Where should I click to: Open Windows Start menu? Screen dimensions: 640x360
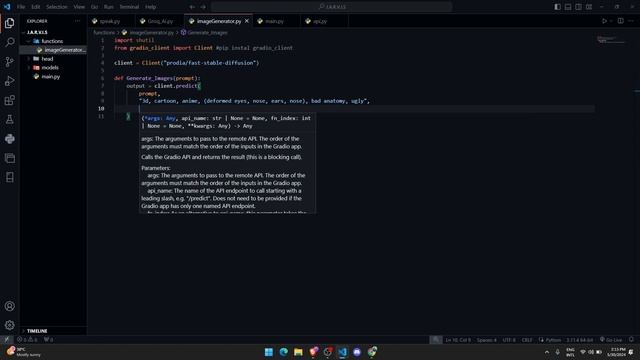pyautogui.click(x=269, y=352)
